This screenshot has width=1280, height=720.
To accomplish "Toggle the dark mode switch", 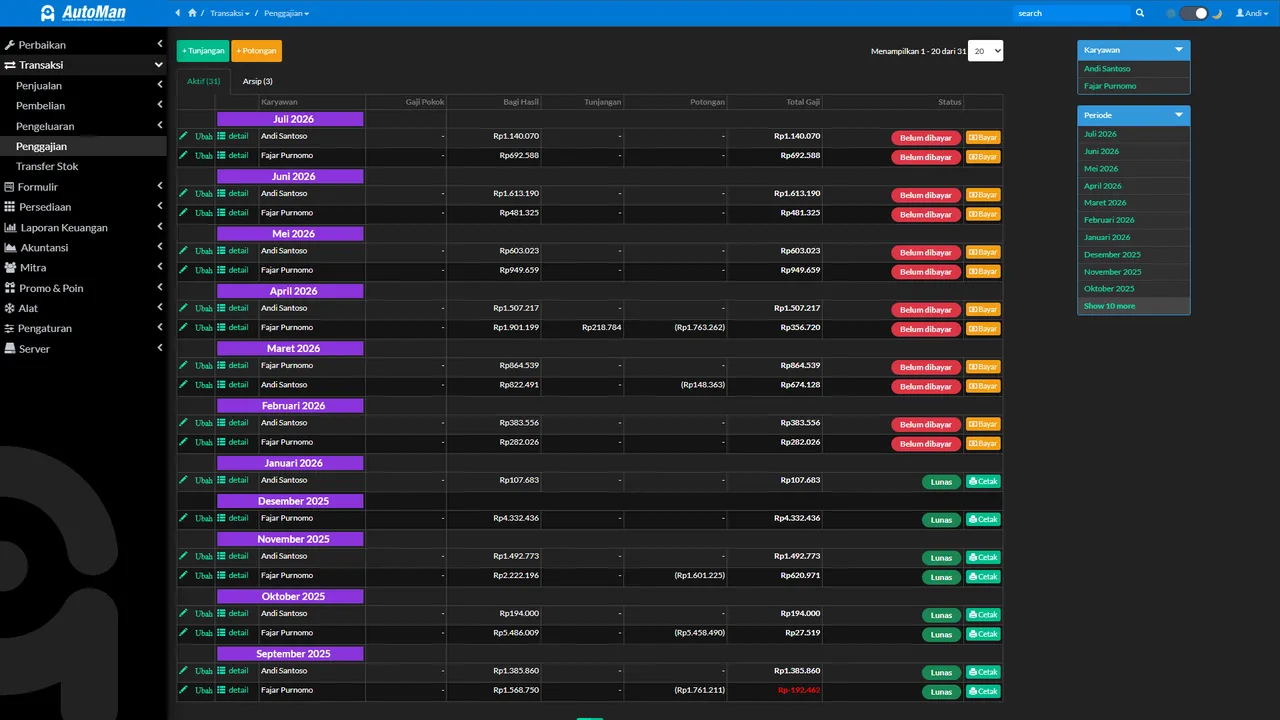I will coord(1194,13).
